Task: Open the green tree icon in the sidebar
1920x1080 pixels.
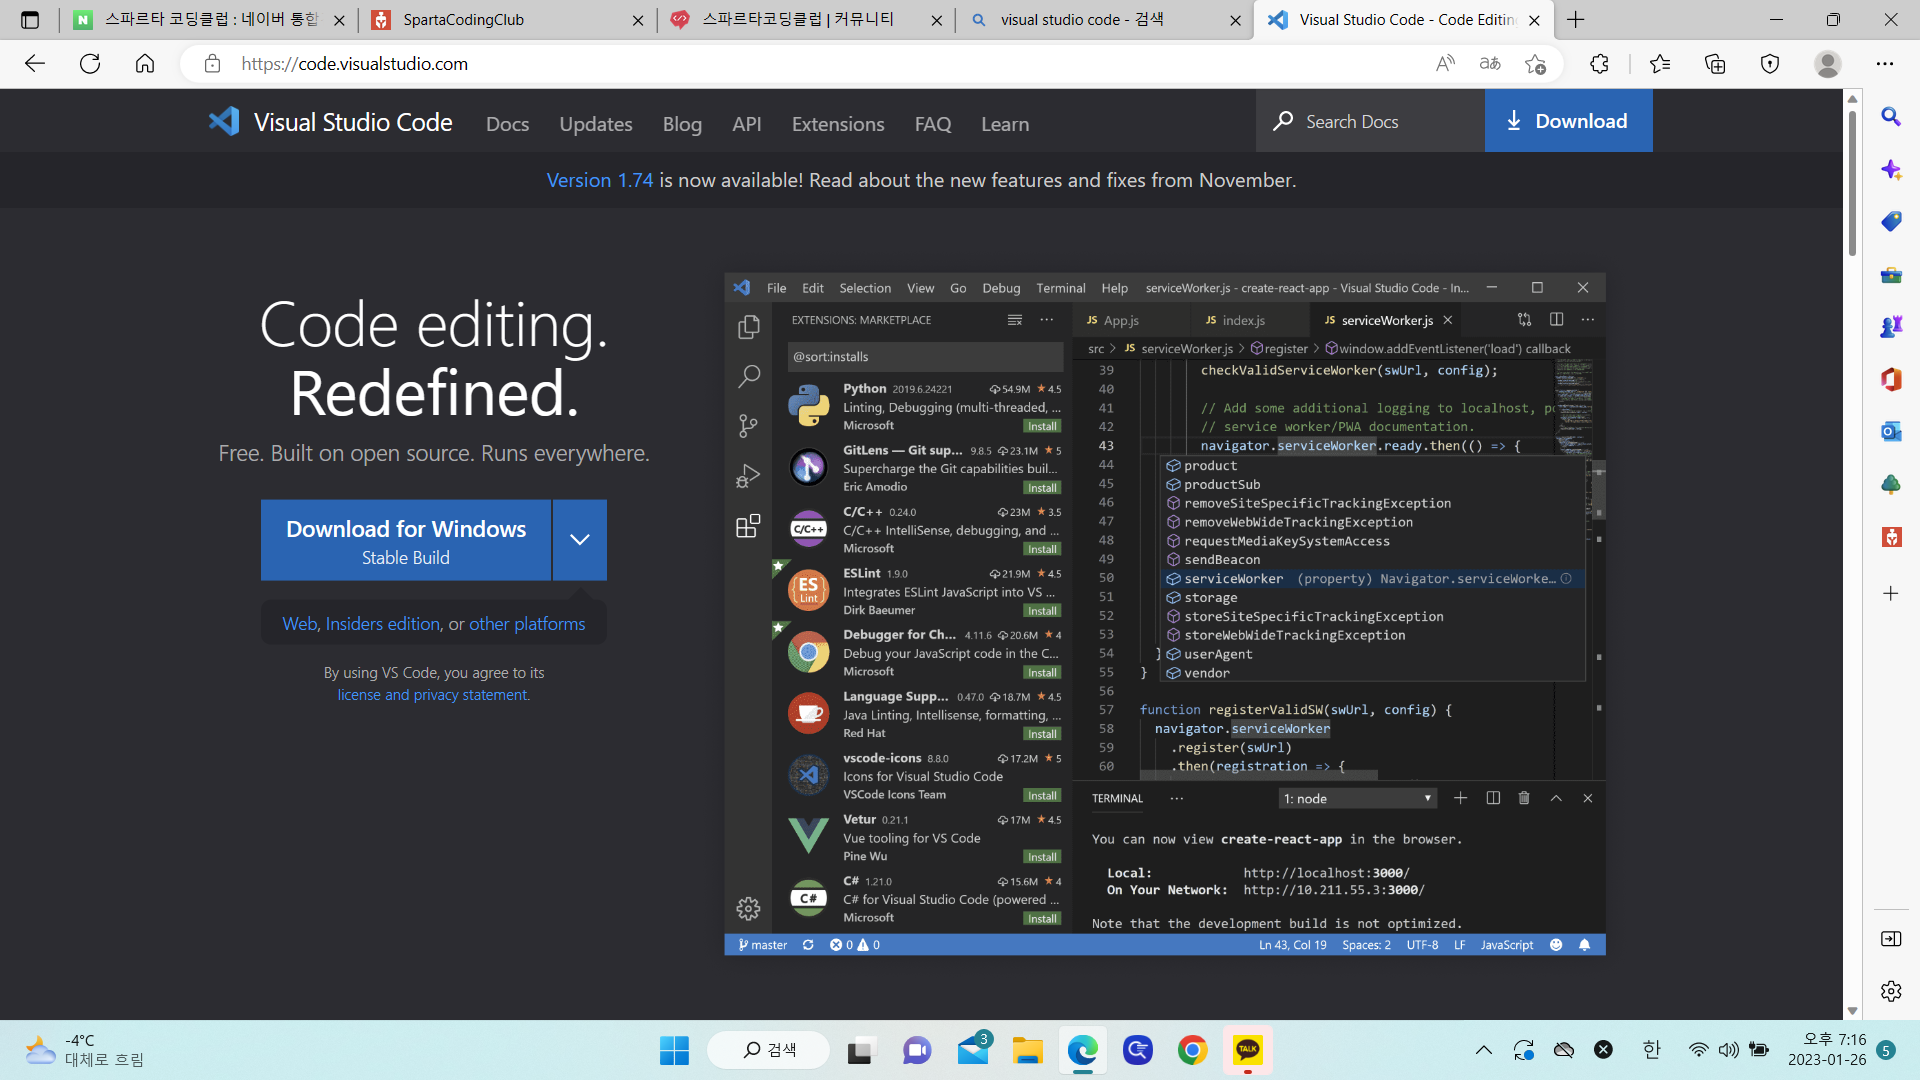Action: click(1890, 484)
